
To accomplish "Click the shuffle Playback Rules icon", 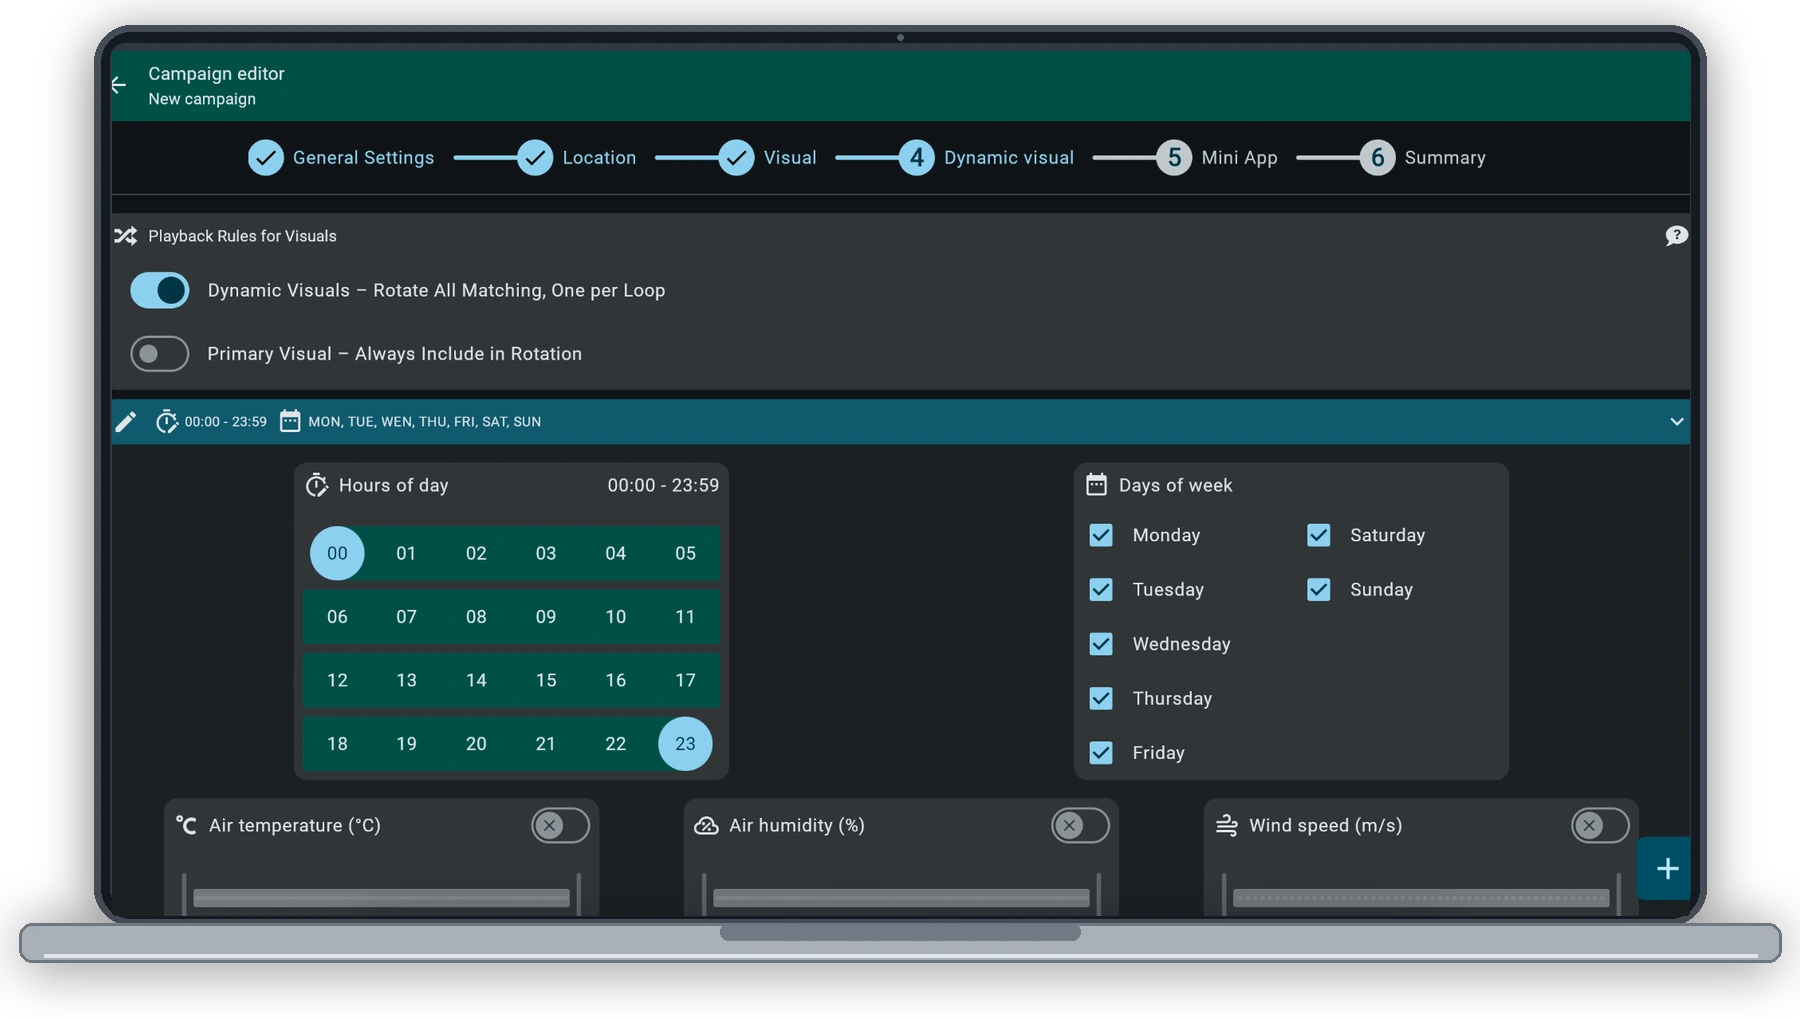I will [126, 236].
